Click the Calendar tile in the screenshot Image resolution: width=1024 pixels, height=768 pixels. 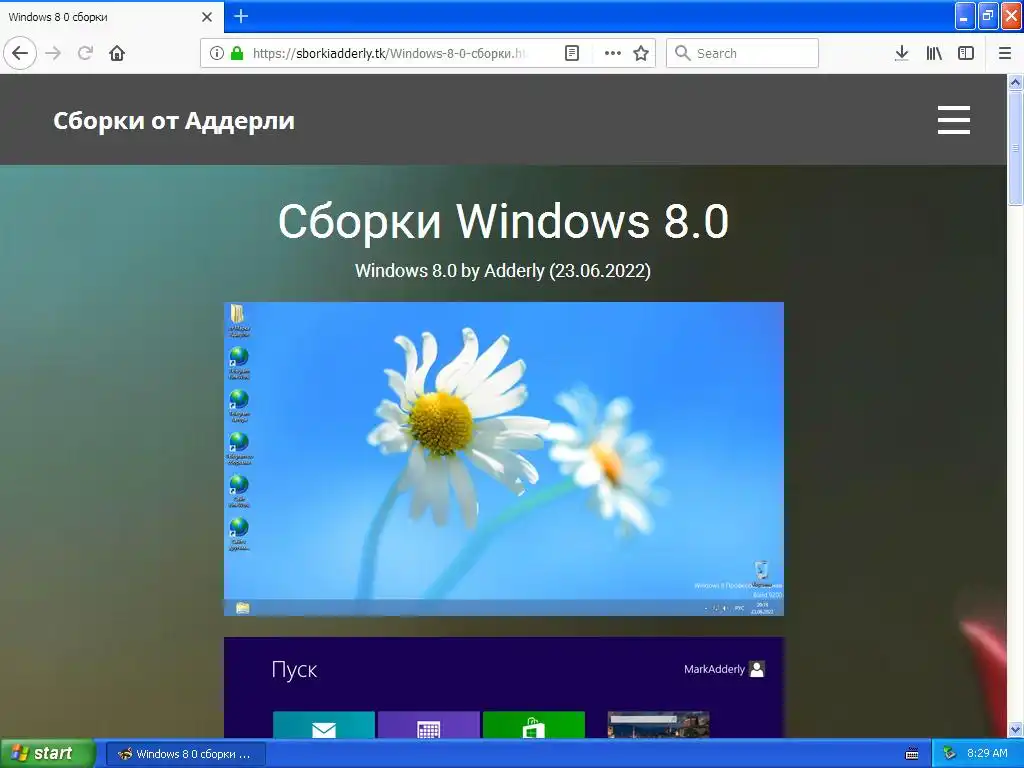click(x=428, y=725)
